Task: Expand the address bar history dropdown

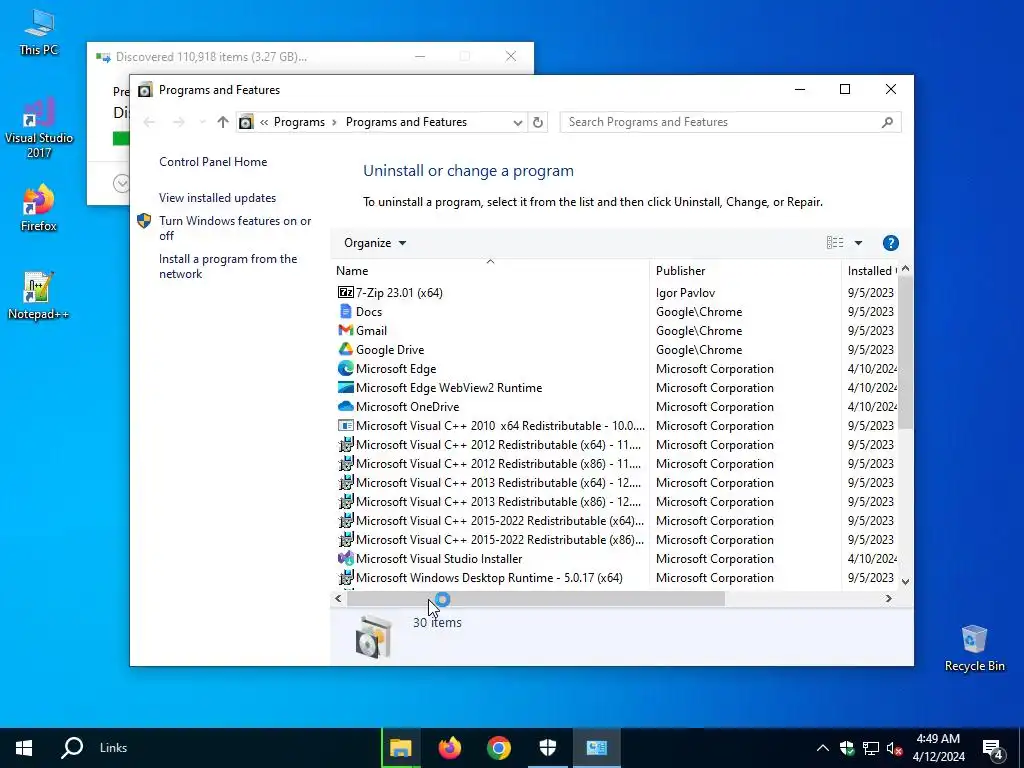Action: (517, 122)
